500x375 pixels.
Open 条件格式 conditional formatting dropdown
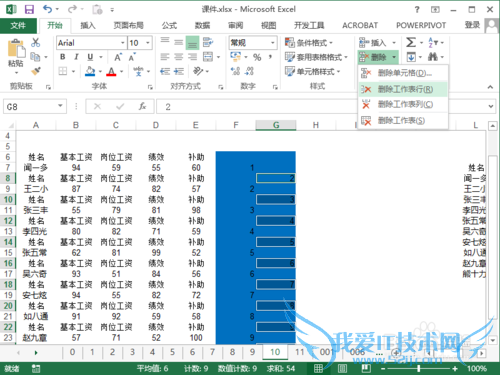coord(309,43)
